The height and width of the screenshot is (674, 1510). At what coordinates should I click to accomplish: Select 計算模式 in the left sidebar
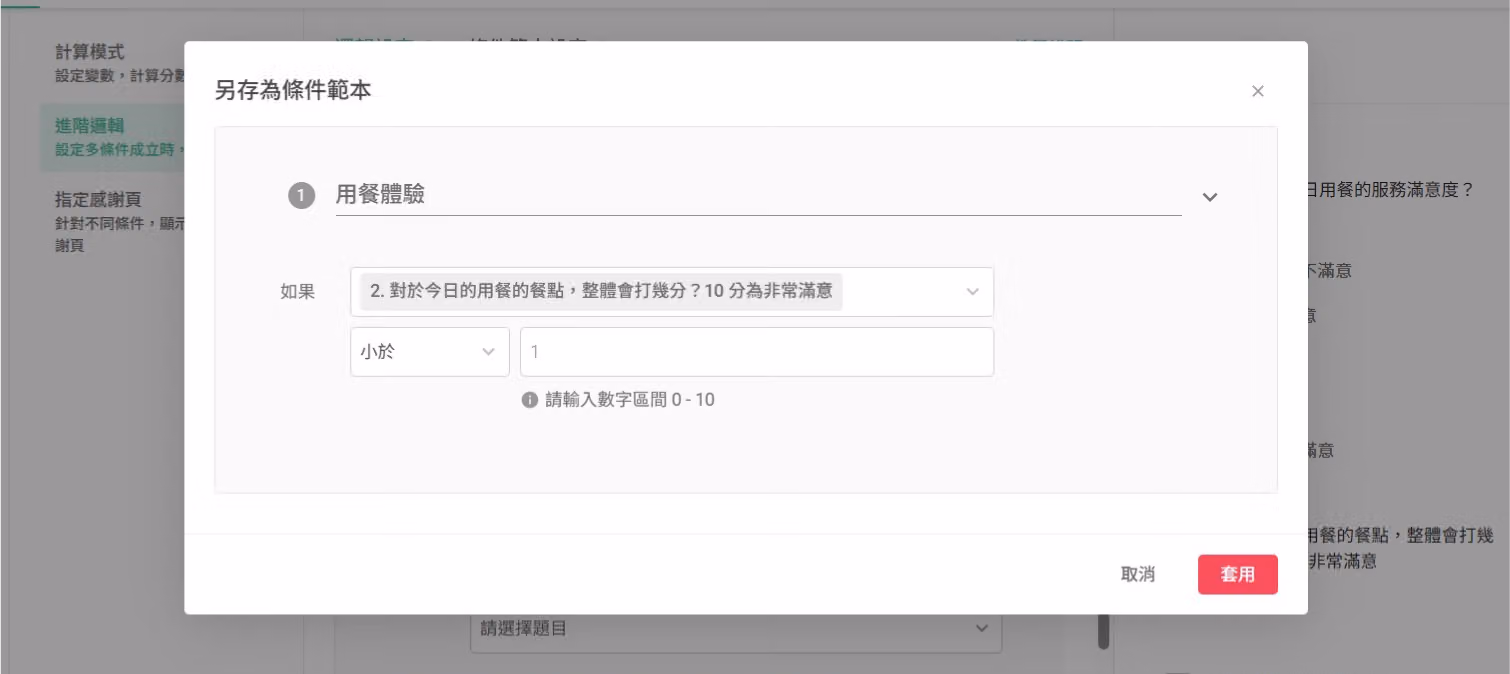[x=112, y=62]
